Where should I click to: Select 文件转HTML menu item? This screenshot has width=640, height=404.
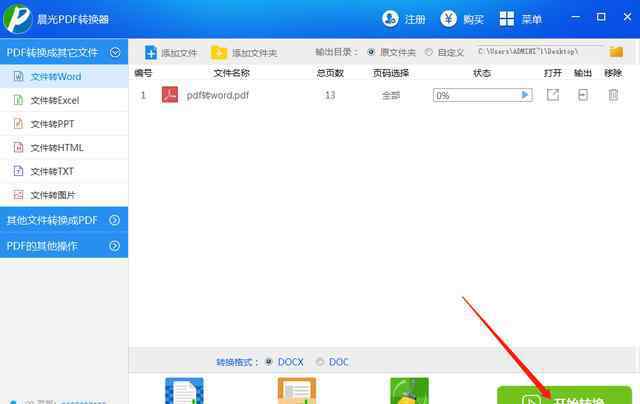[x=64, y=147]
